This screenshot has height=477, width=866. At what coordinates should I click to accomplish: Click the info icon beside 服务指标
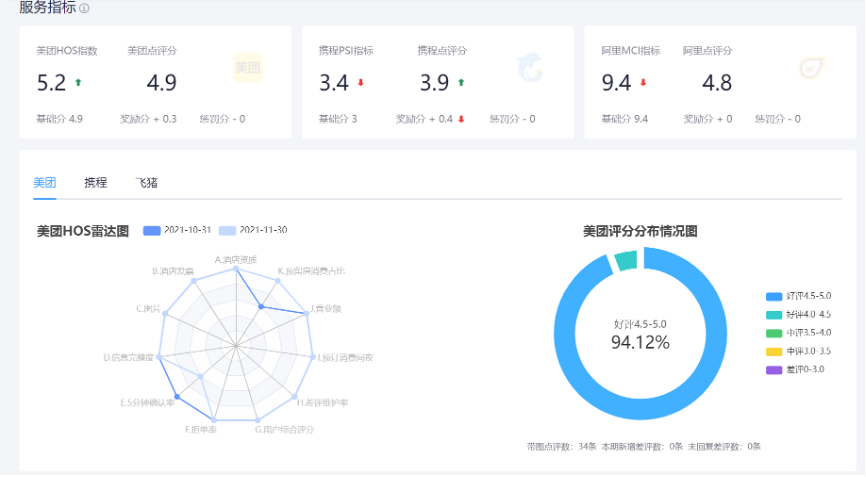click(x=84, y=8)
